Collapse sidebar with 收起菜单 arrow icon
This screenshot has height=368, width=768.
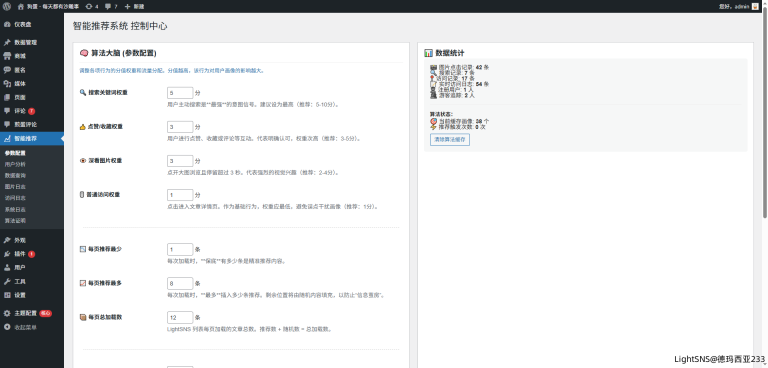pos(7,327)
